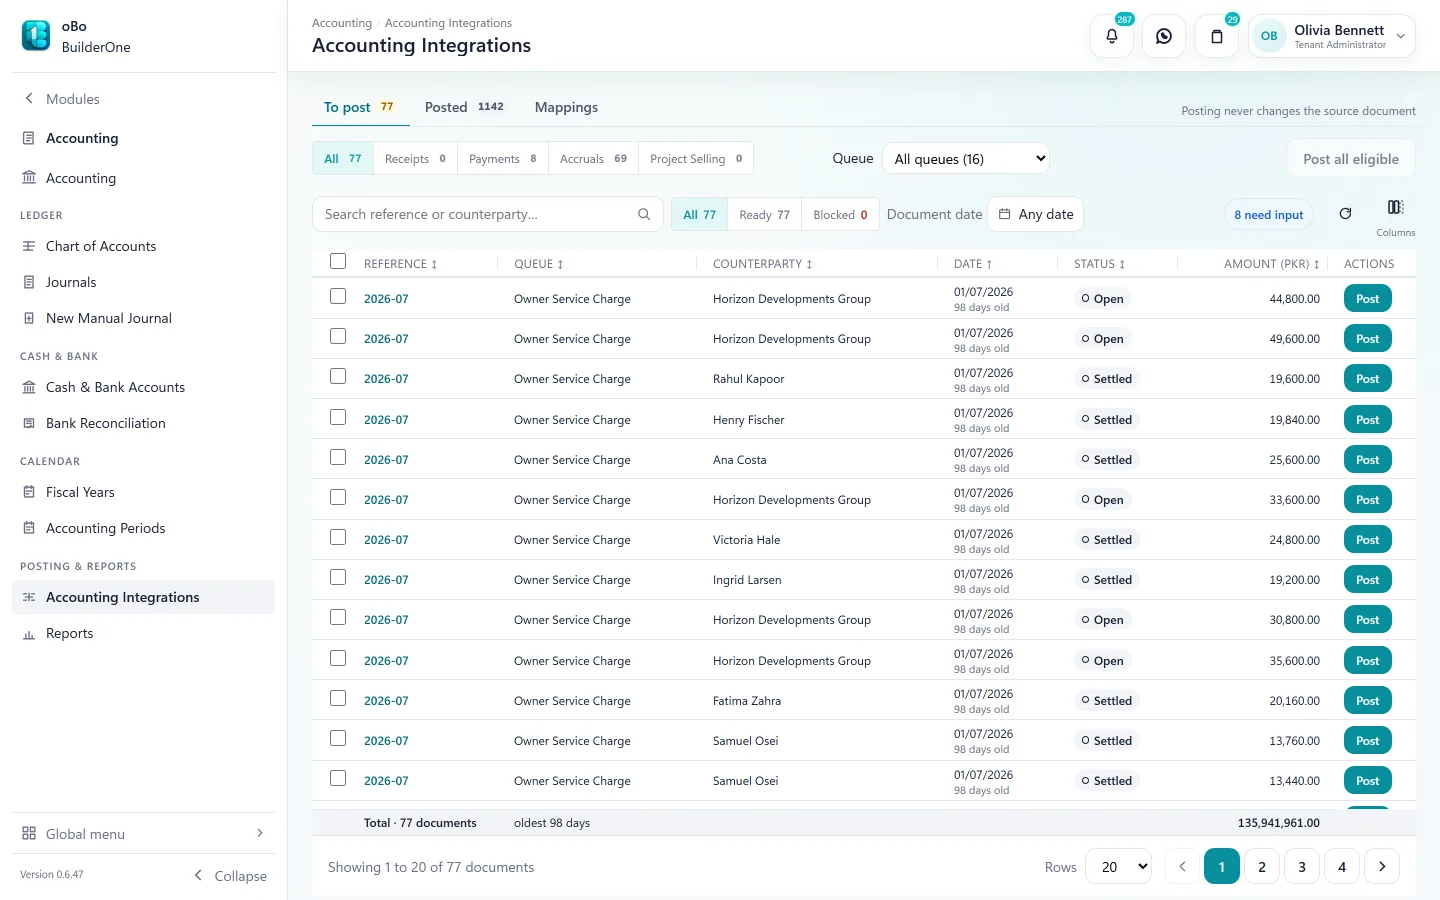This screenshot has height=900, width=1440.
Task: Check the Victoria Hale row checkbox
Action: point(338,537)
